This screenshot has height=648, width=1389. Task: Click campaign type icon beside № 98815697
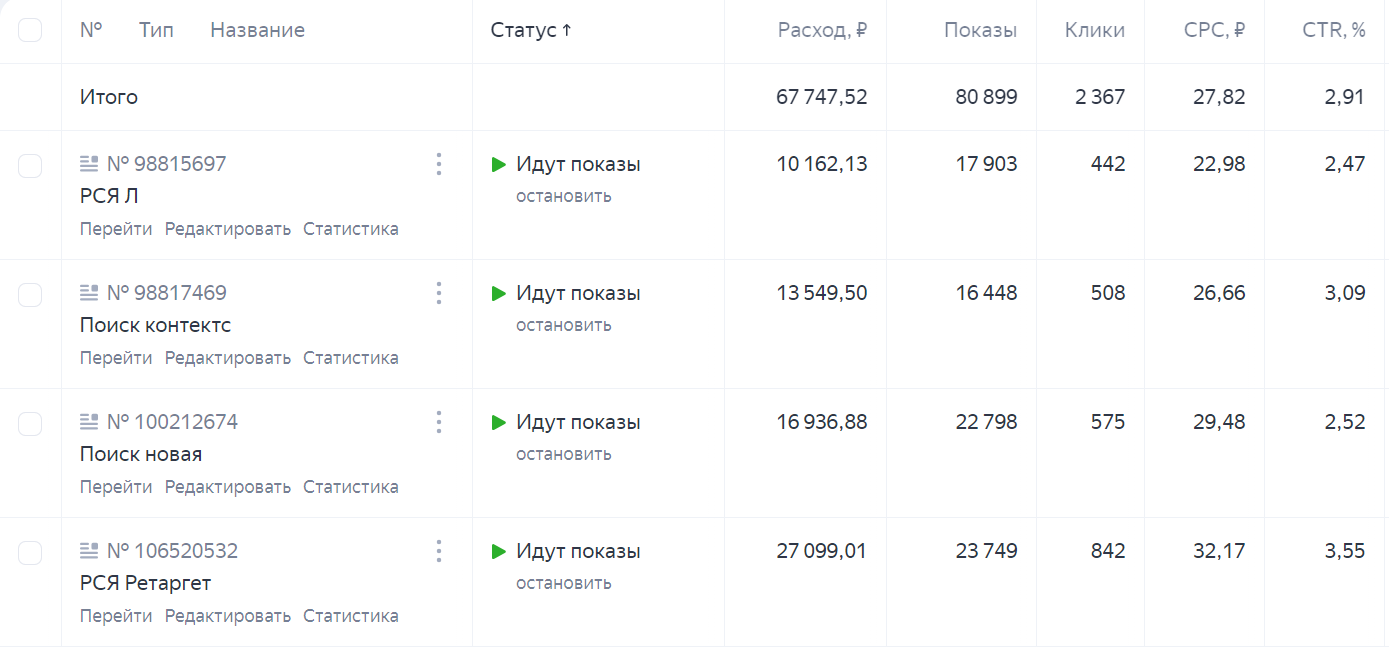pos(89,164)
